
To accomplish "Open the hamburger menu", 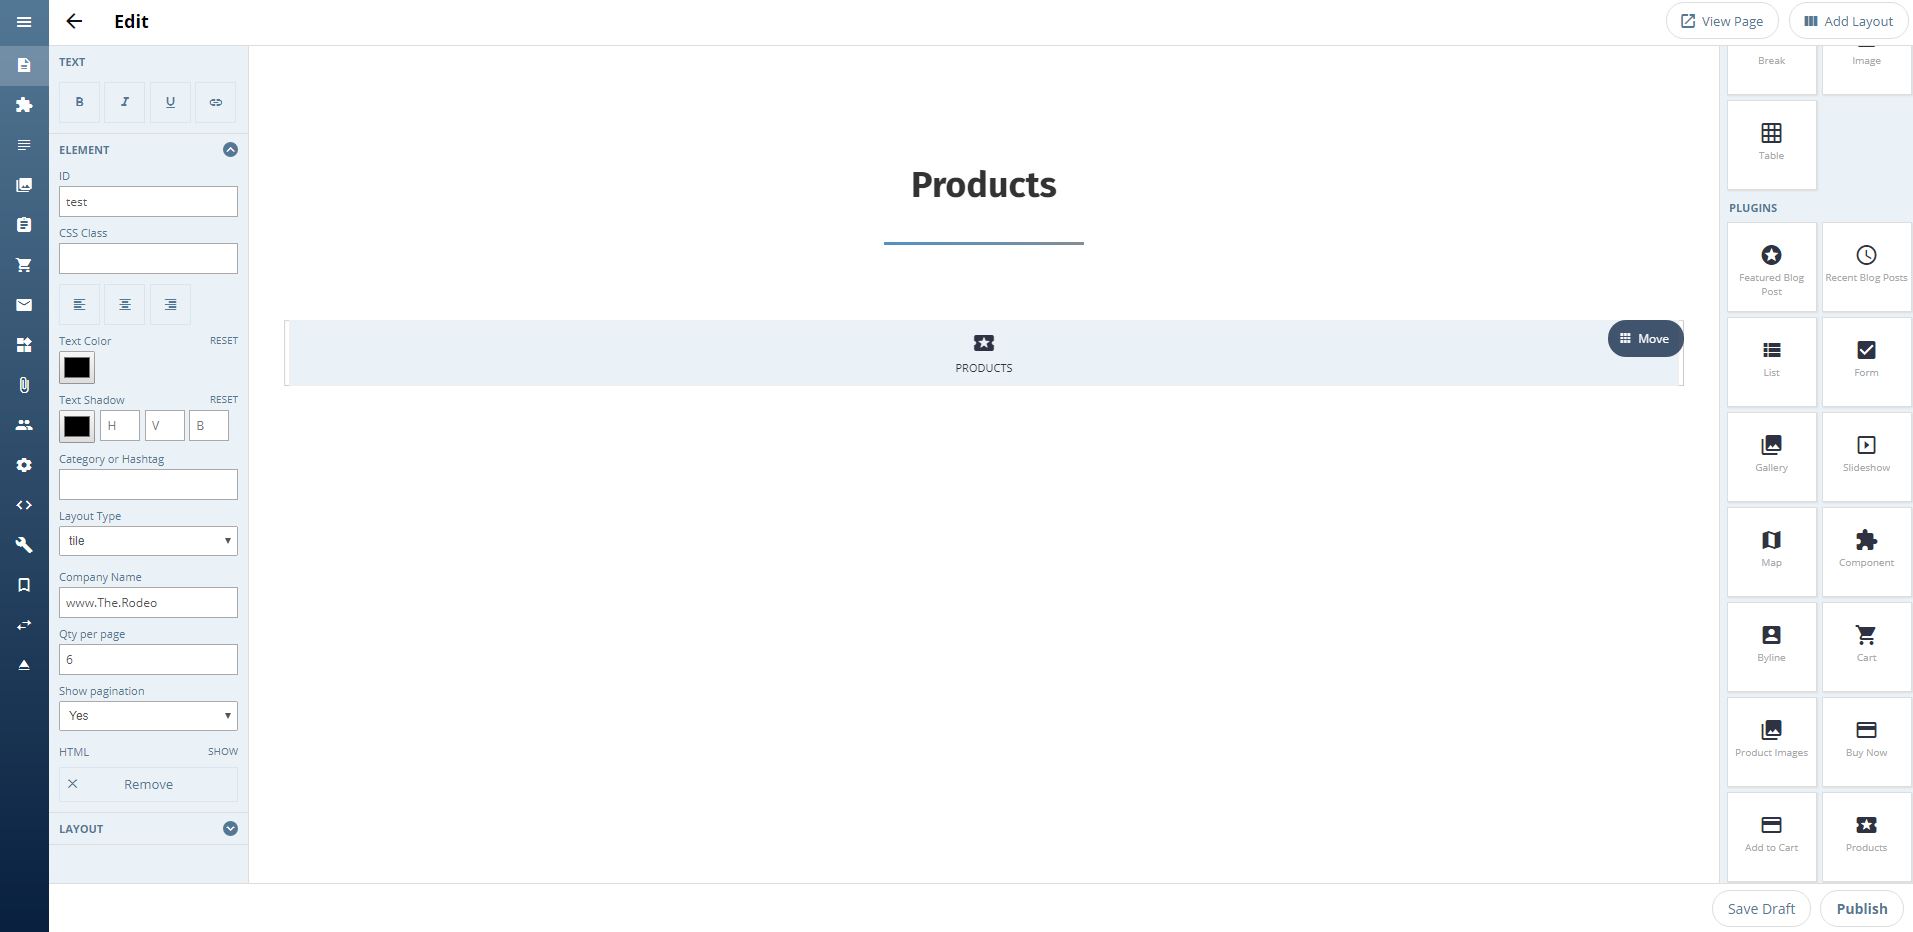I will pos(24,22).
